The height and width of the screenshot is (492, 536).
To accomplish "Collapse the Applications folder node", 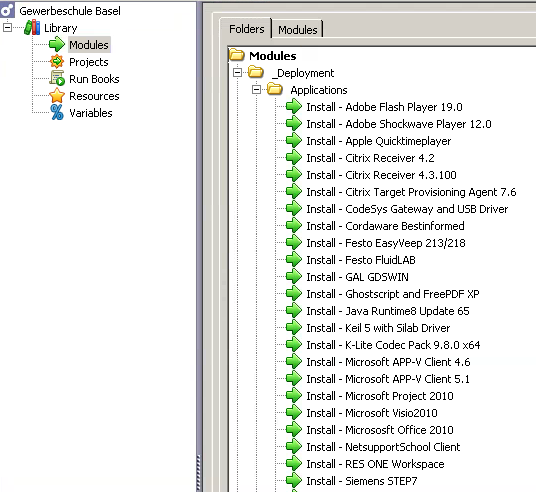I will point(256,90).
